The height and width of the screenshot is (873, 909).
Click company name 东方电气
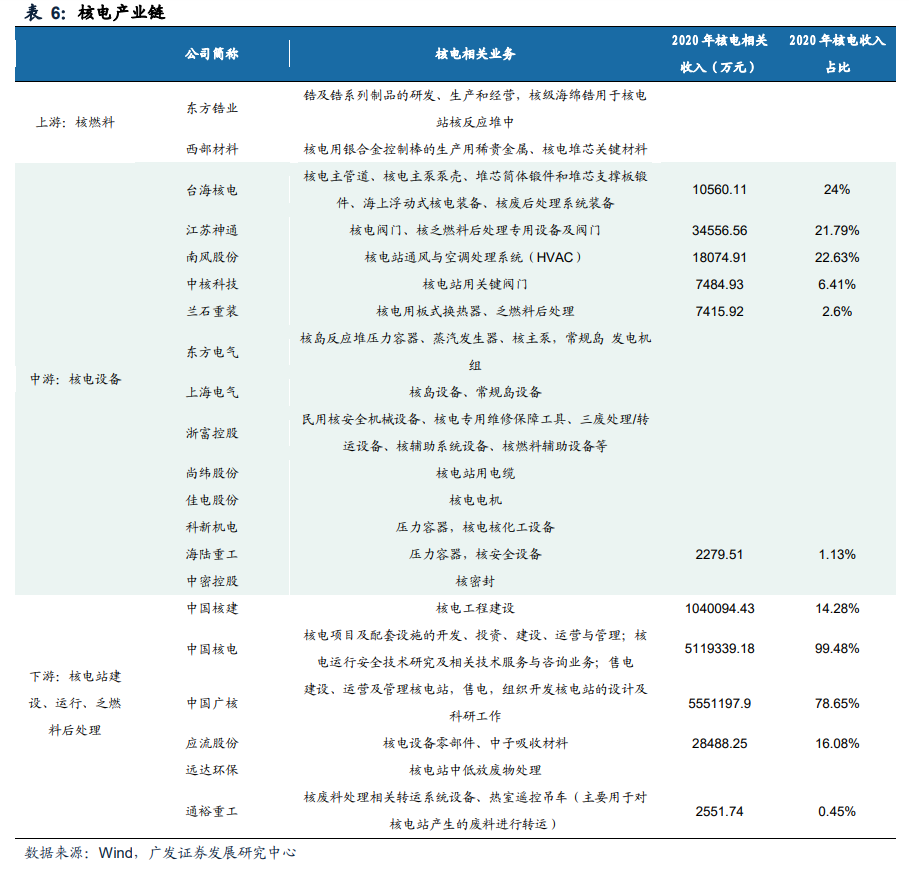point(212,352)
